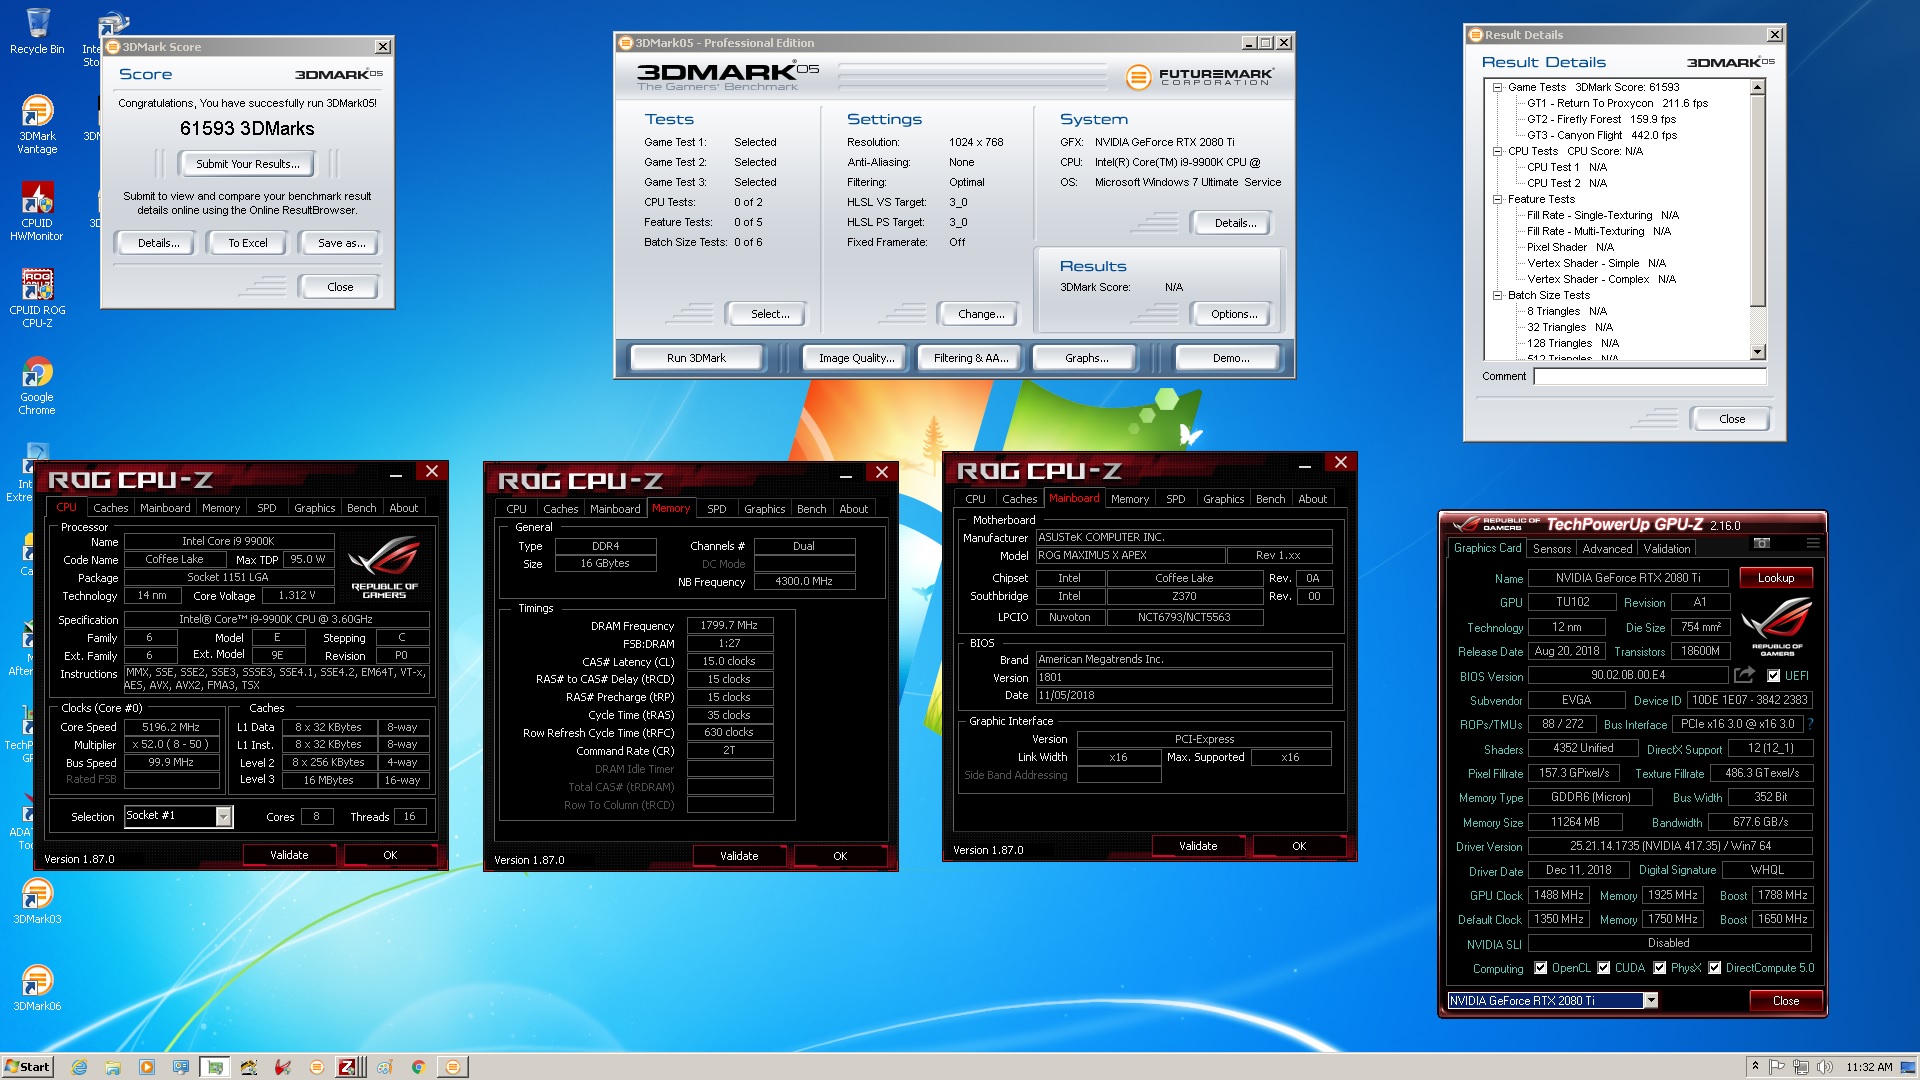Collapse Batch Size Tests tree node

1498,296
